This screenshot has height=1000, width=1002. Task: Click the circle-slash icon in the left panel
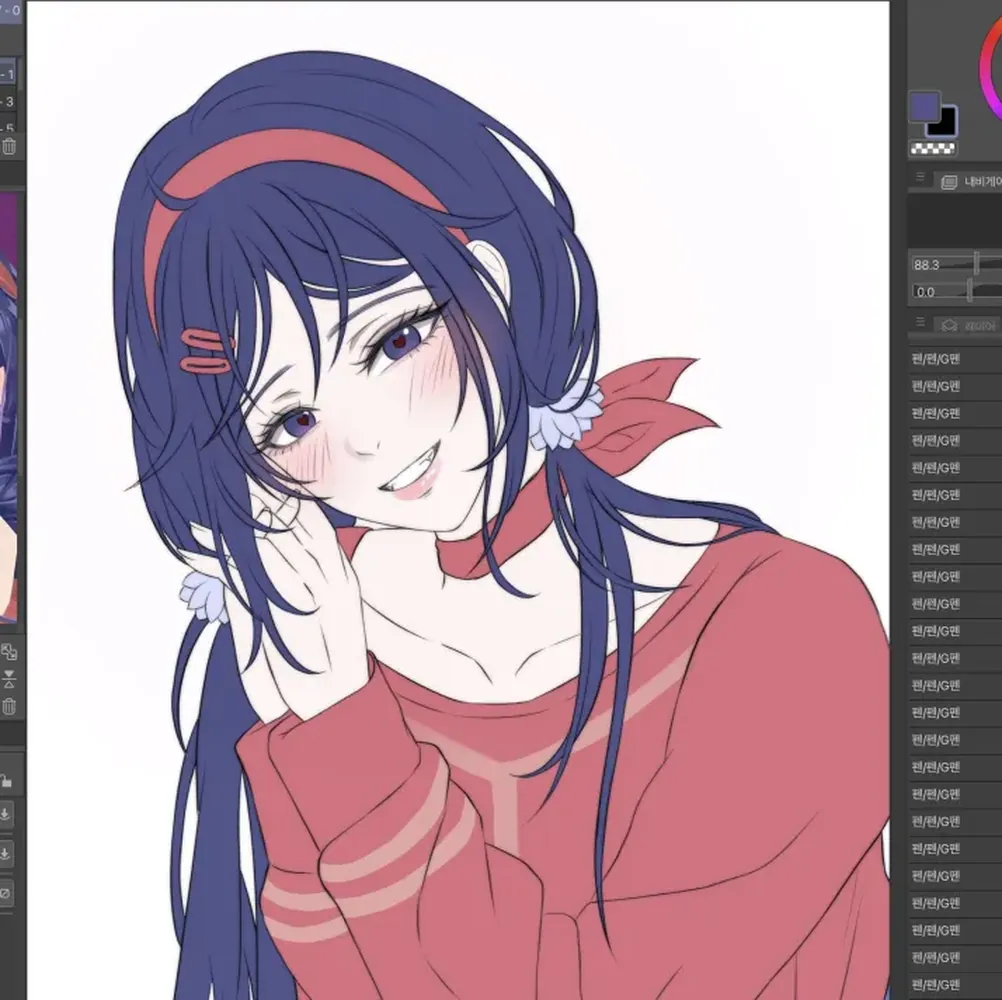click(x=5, y=893)
